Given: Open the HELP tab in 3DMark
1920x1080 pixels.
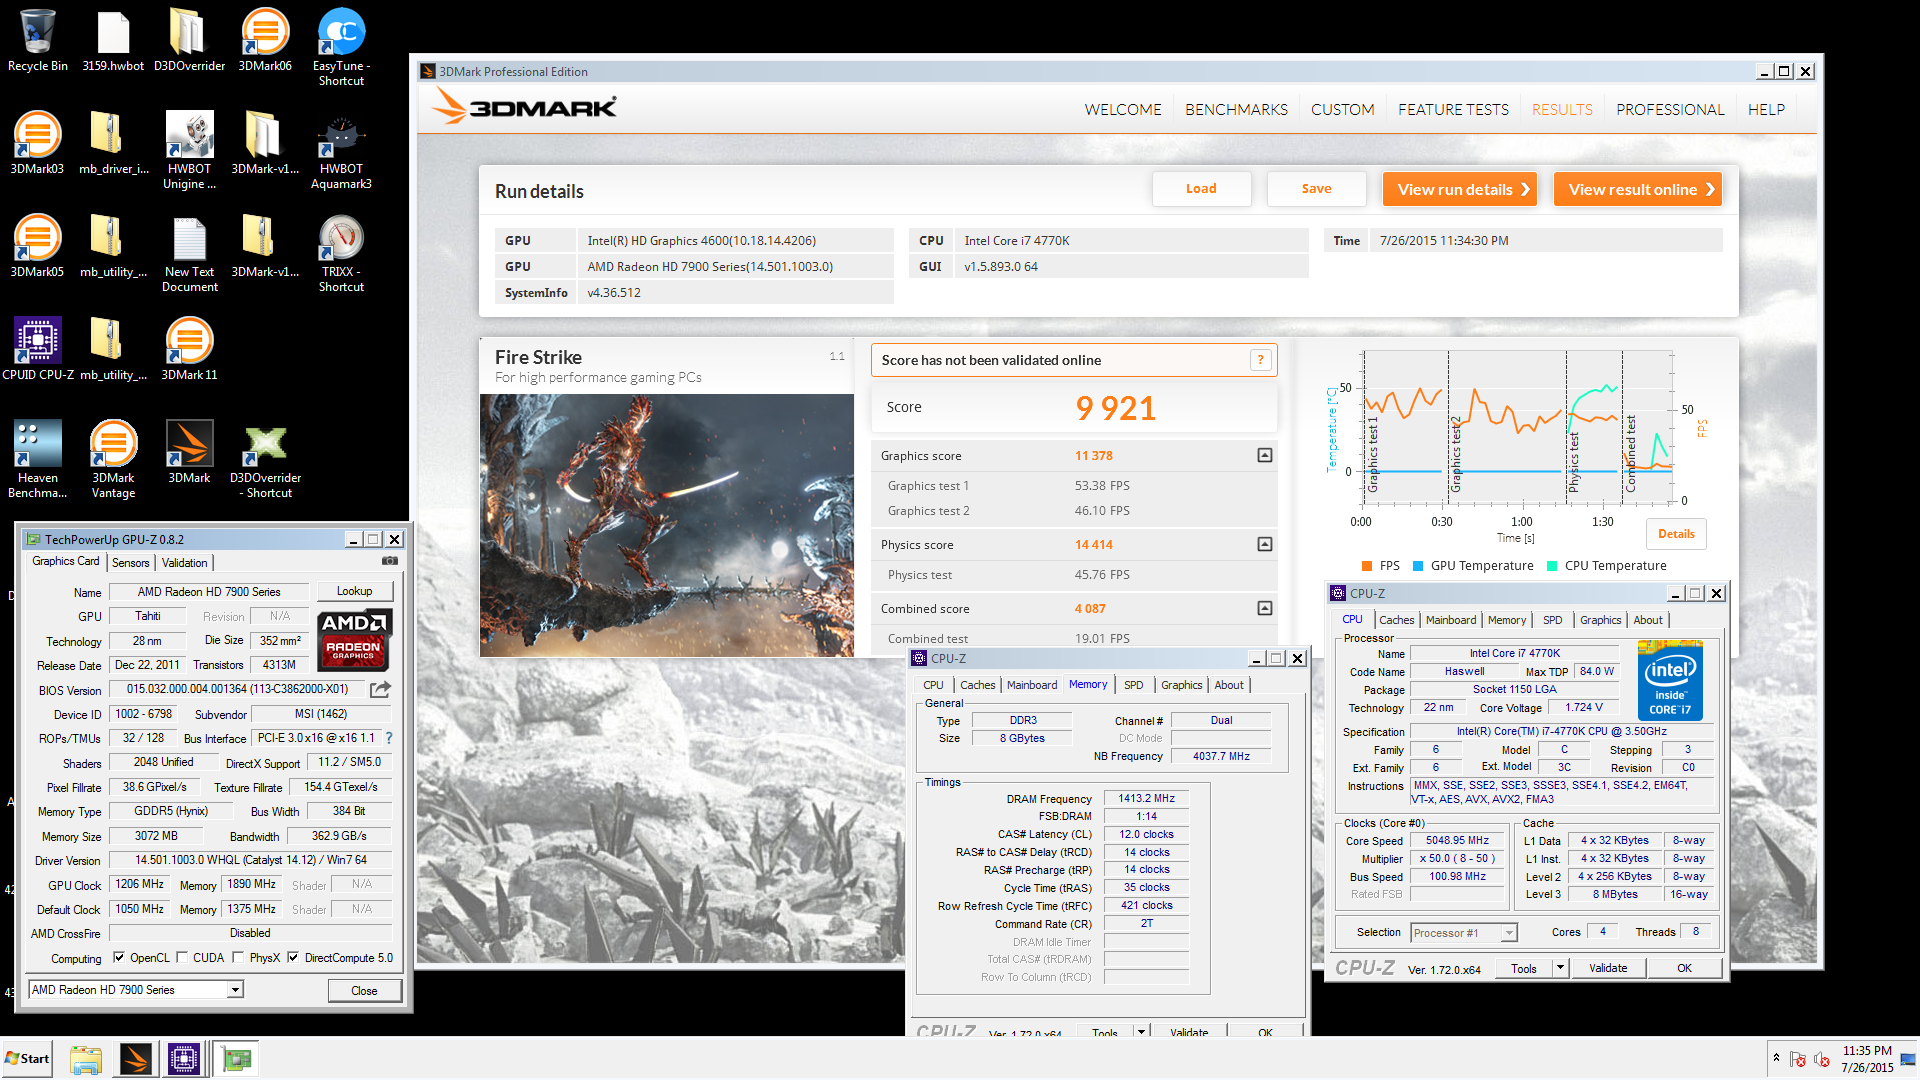Looking at the screenshot, I should tap(1766, 109).
